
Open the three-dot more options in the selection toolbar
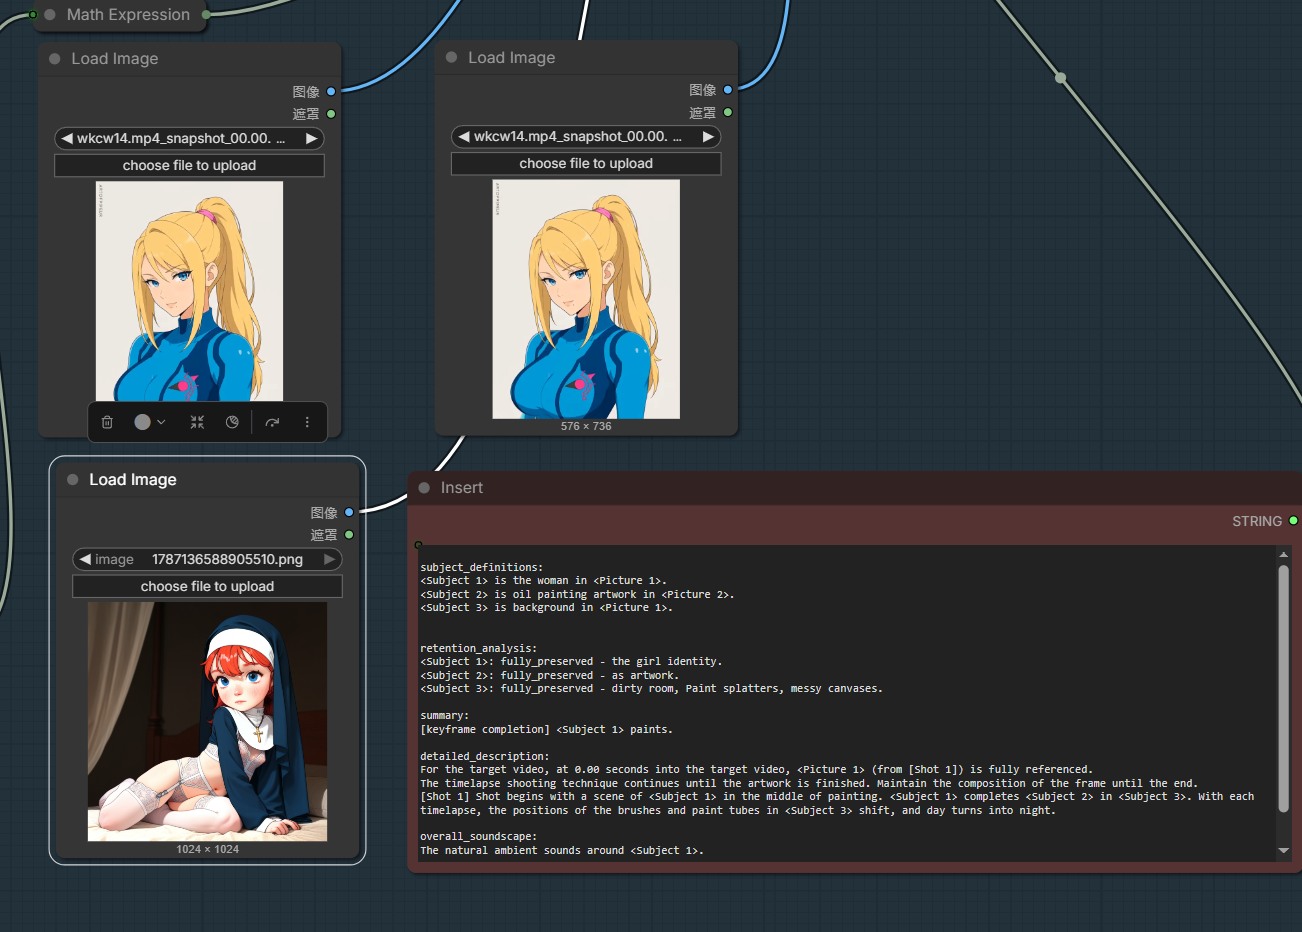307,422
